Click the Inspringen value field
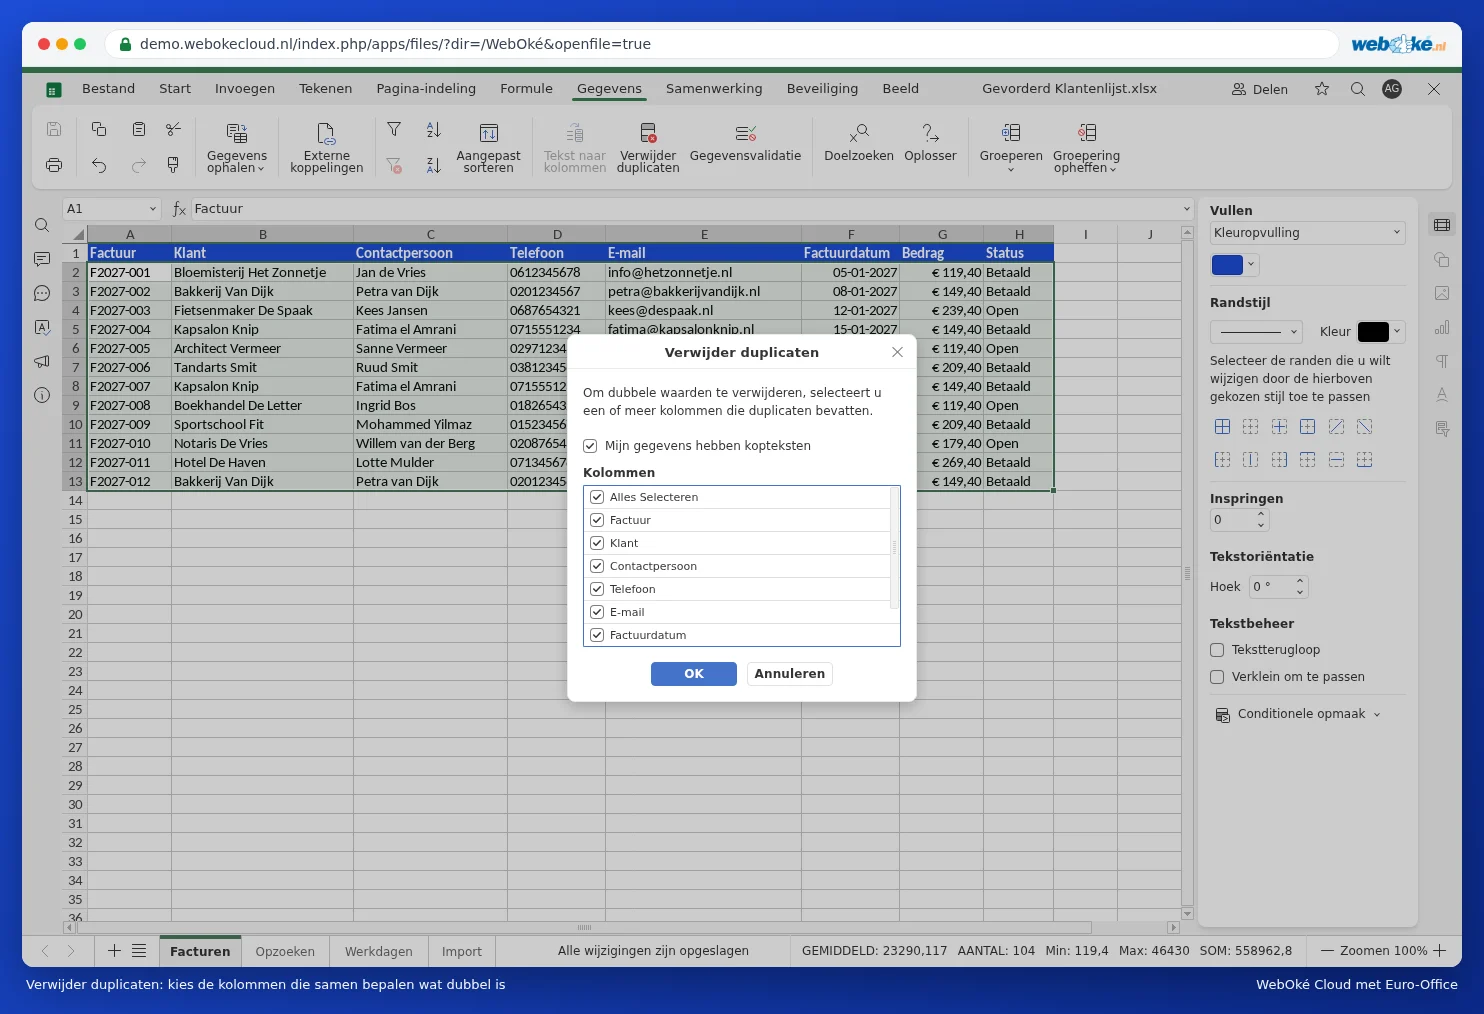 click(1232, 520)
